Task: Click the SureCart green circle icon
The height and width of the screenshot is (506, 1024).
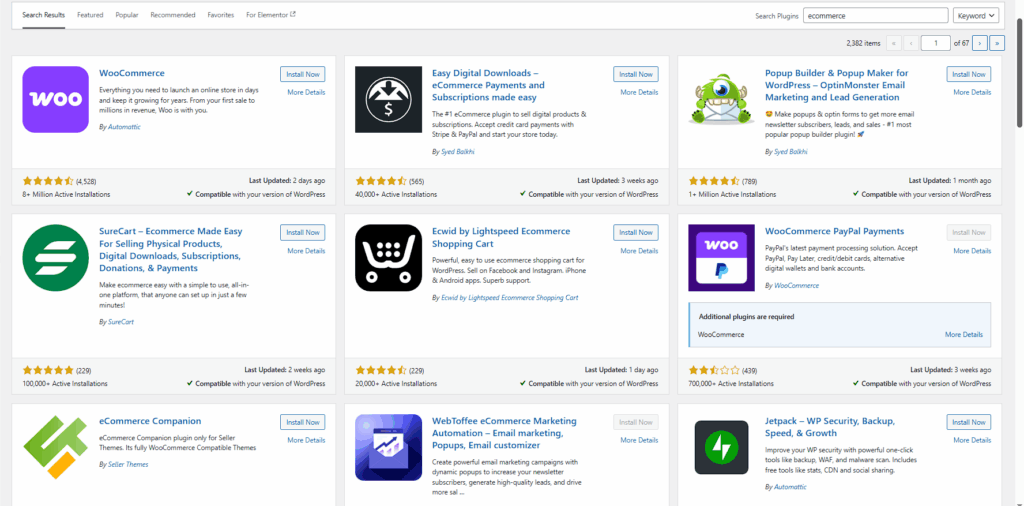Action: point(56,258)
